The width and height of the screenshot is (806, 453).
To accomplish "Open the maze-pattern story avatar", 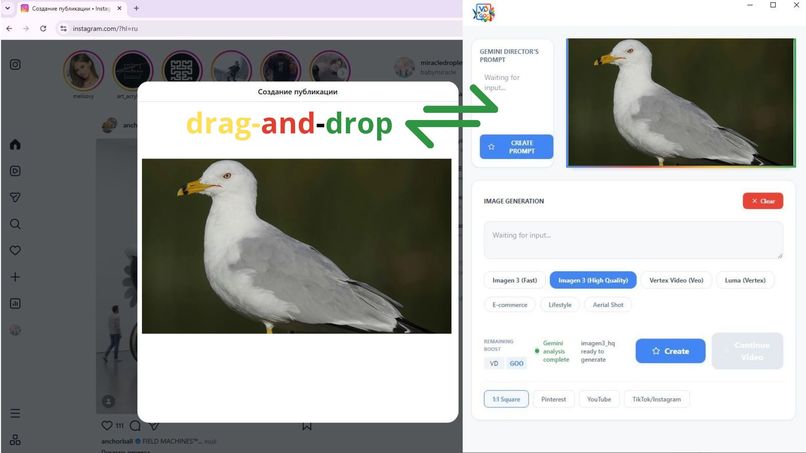I will pos(181,70).
